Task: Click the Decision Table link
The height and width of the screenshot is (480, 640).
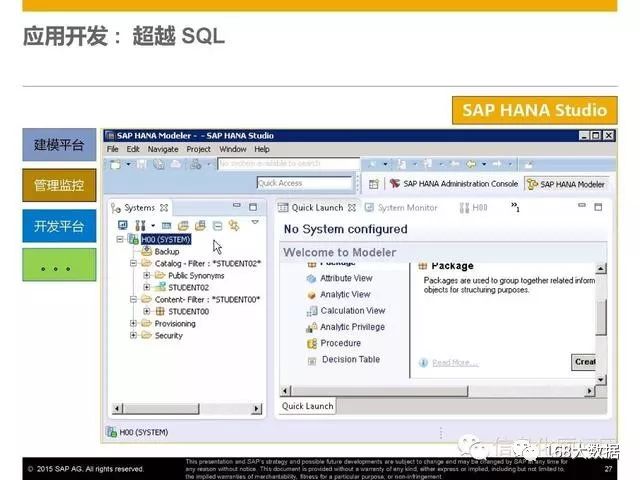Action: click(351, 360)
